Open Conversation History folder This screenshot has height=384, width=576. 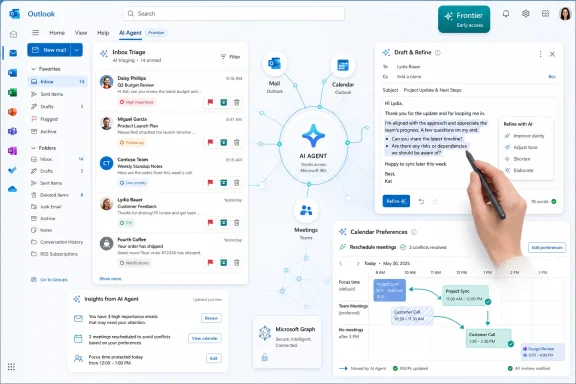57,242
